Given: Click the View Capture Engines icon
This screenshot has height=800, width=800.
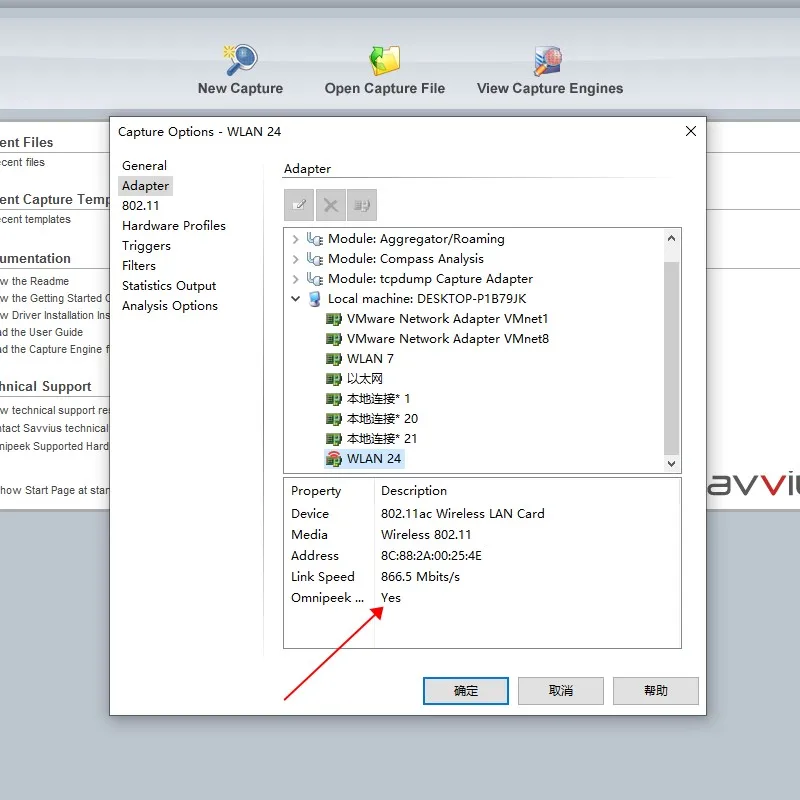Looking at the screenshot, I should pyautogui.click(x=548, y=60).
